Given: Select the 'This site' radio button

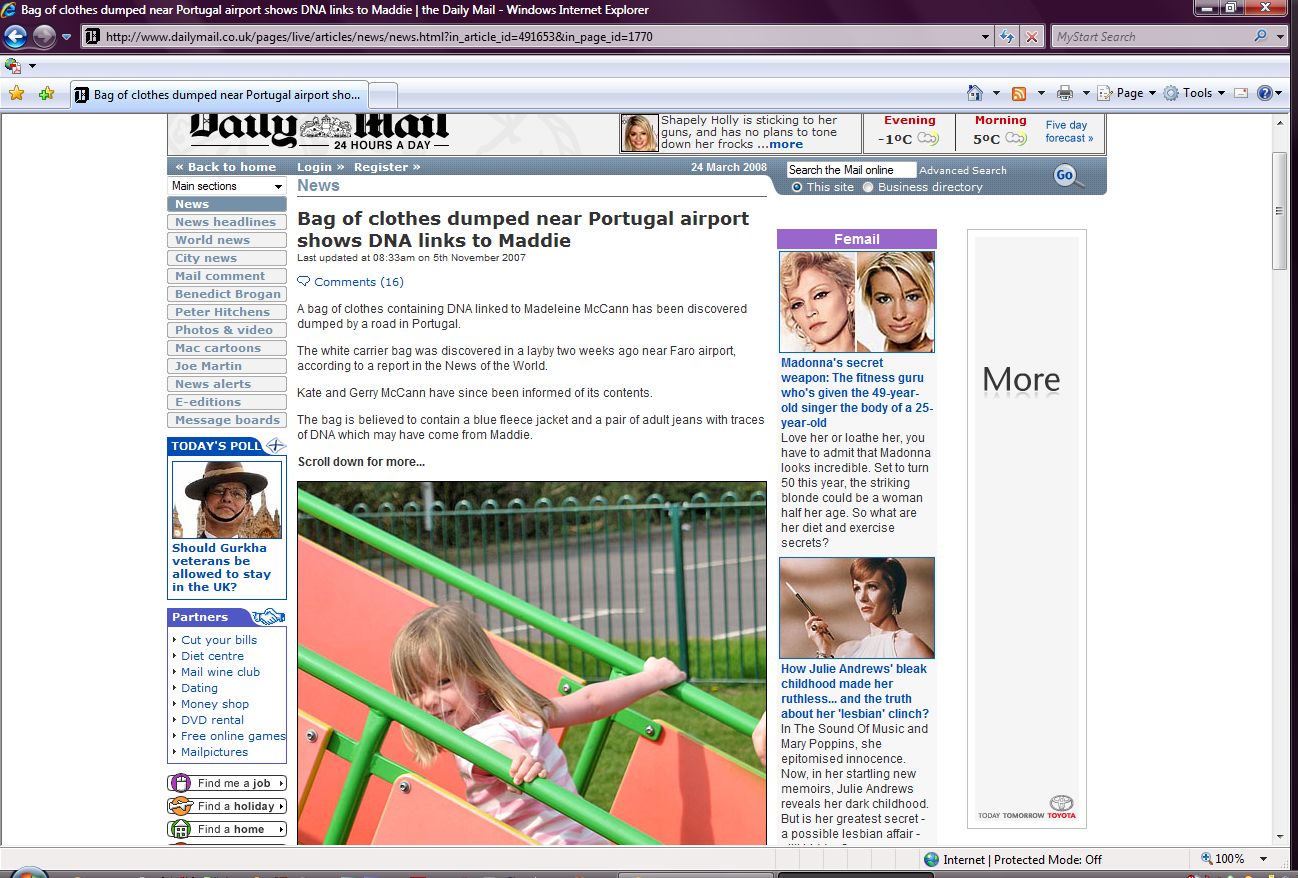Looking at the screenshot, I should pyautogui.click(x=797, y=187).
